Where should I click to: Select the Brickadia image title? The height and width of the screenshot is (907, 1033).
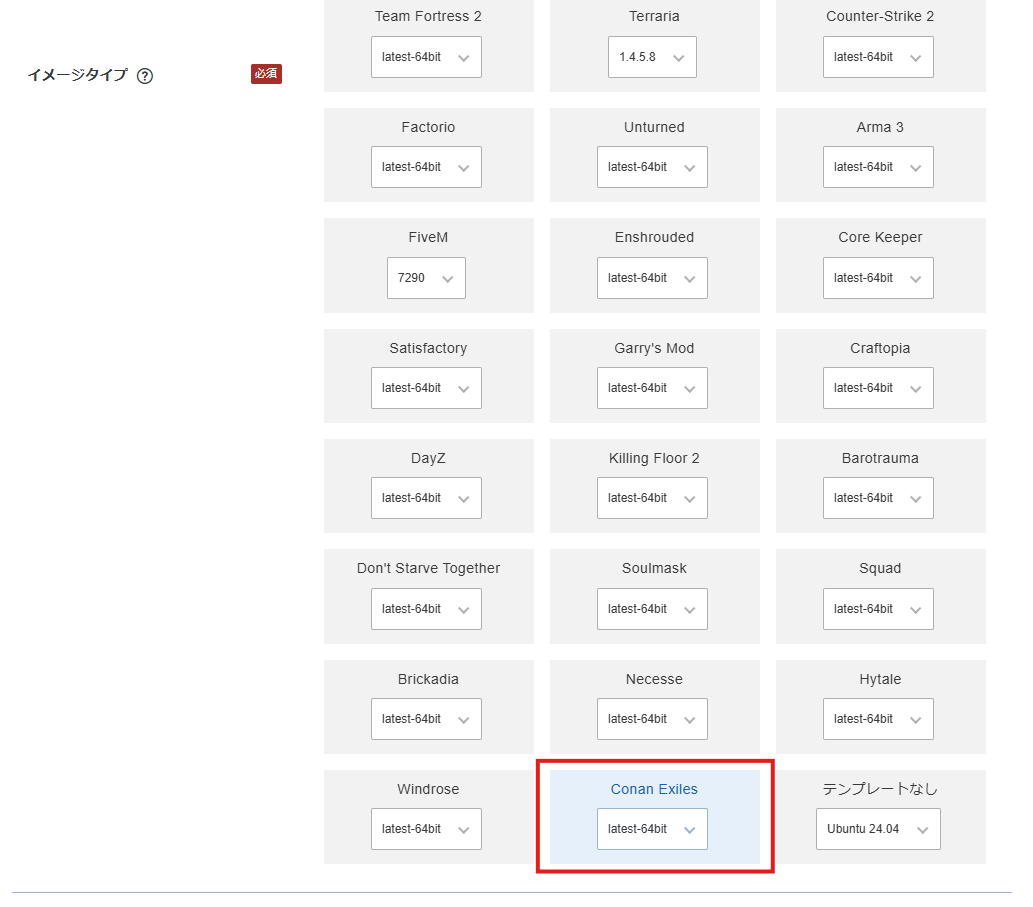coord(428,679)
